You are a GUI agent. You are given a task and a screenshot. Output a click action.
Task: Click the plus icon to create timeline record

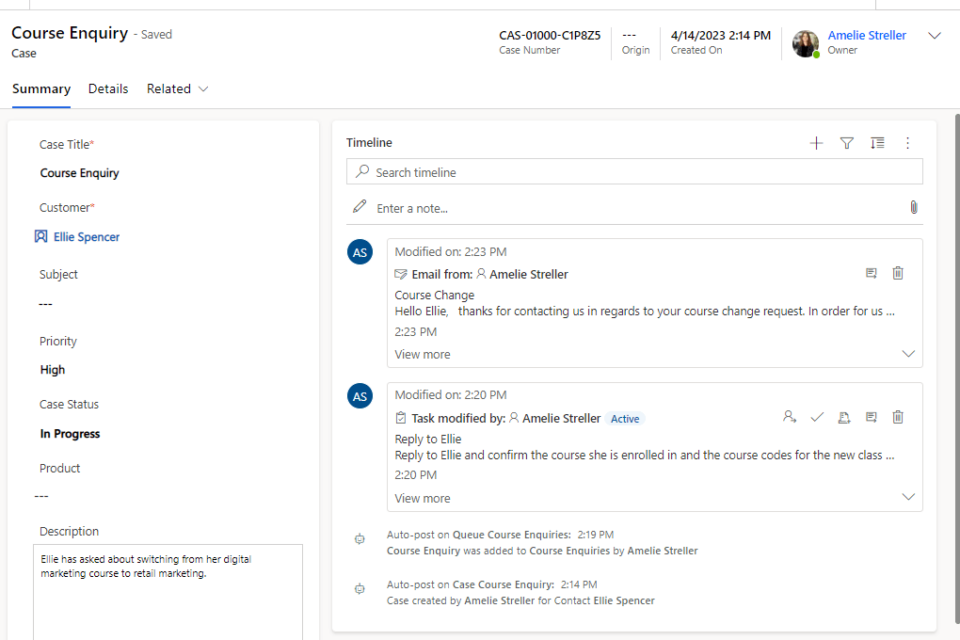816,143
